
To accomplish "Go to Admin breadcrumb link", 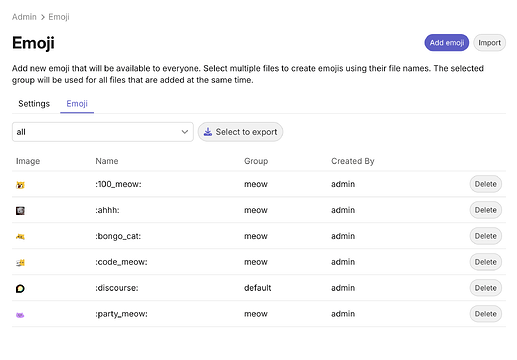I will tap(24, 17).
